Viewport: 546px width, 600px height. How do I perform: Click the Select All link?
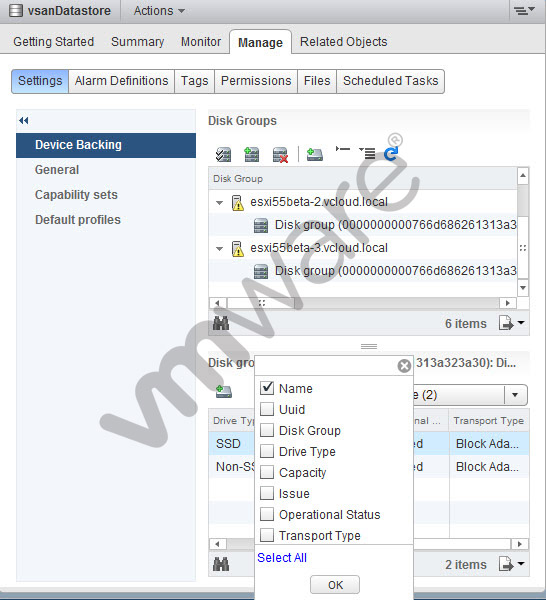282,558
